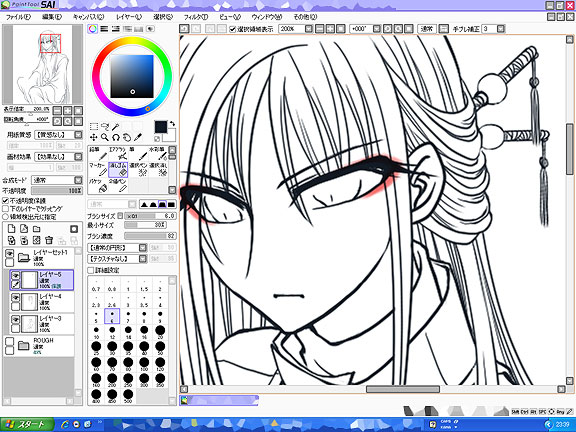Adjust the layer opacity slider
Viewport: 576px width, 432px height.
pyautogui.click(x=57, y=191)
